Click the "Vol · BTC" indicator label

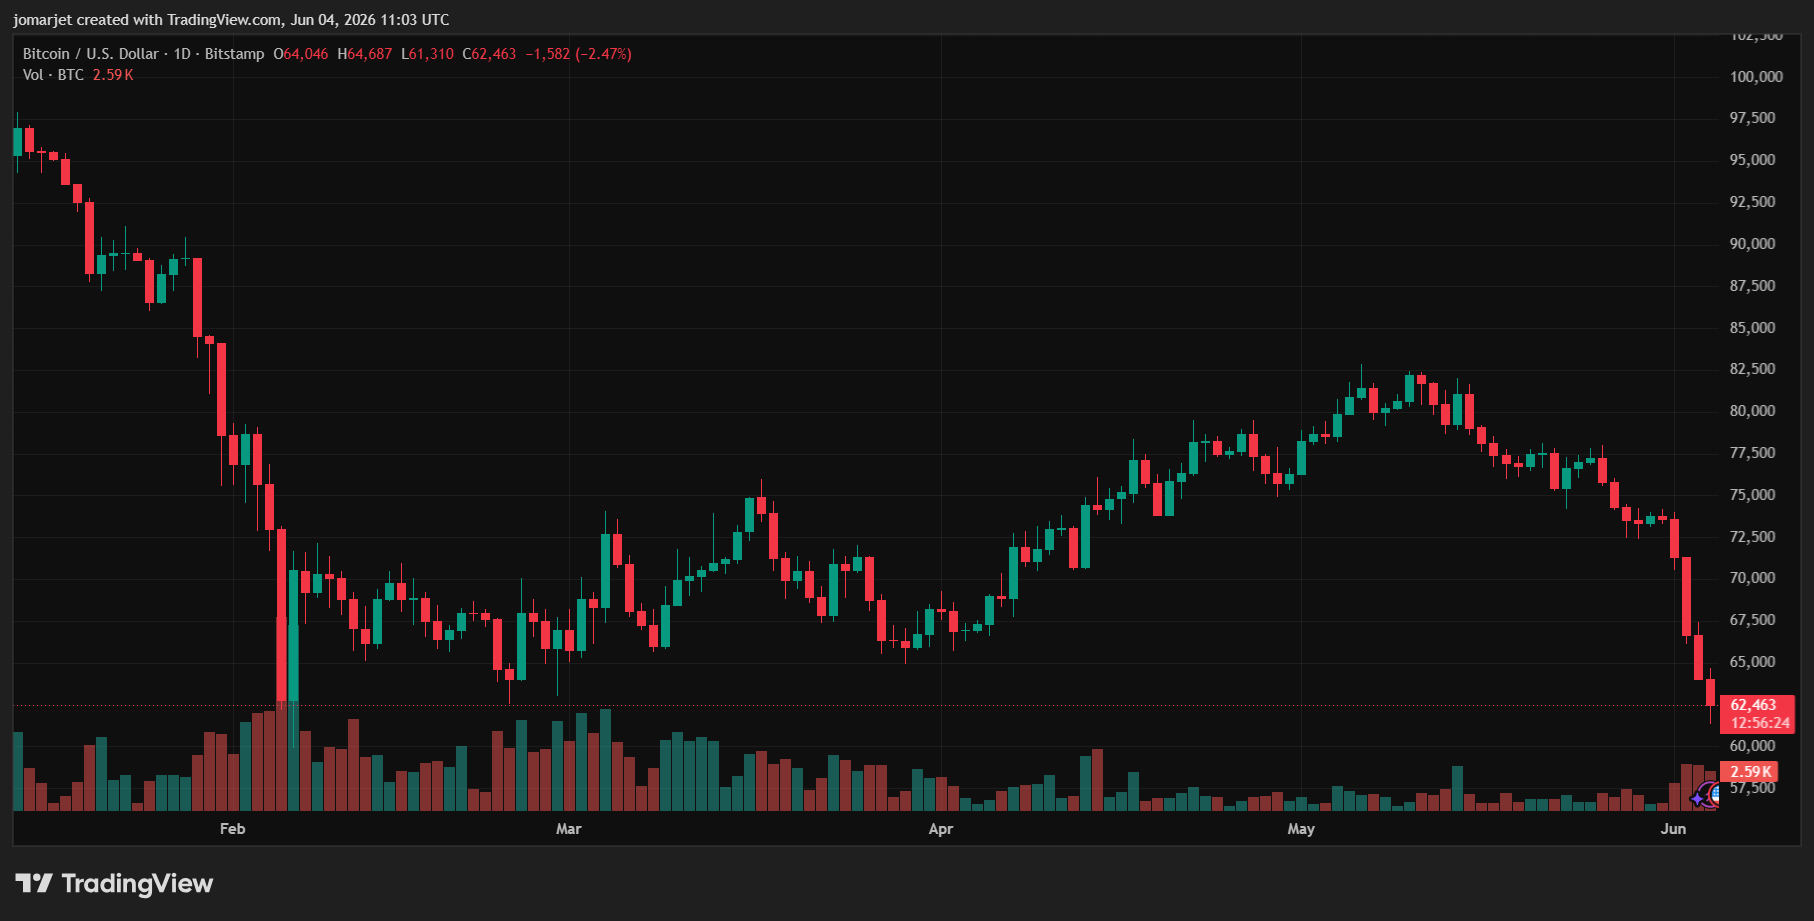[x=54, y=75]
